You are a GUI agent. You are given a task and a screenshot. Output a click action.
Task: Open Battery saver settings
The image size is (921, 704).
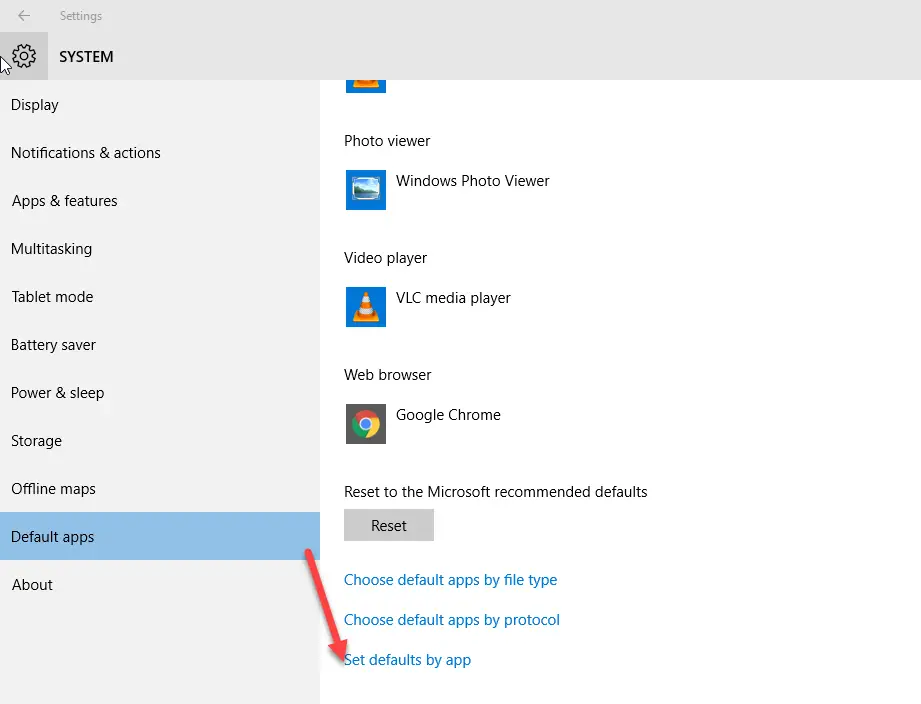click(x=53, y=344)
